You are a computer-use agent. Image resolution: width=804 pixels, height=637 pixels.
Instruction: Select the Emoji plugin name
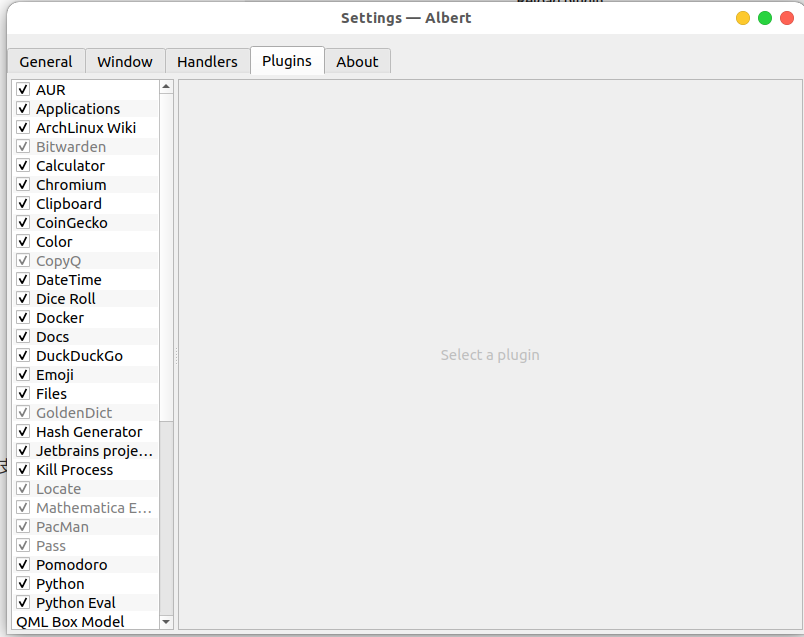click(55, 374)
